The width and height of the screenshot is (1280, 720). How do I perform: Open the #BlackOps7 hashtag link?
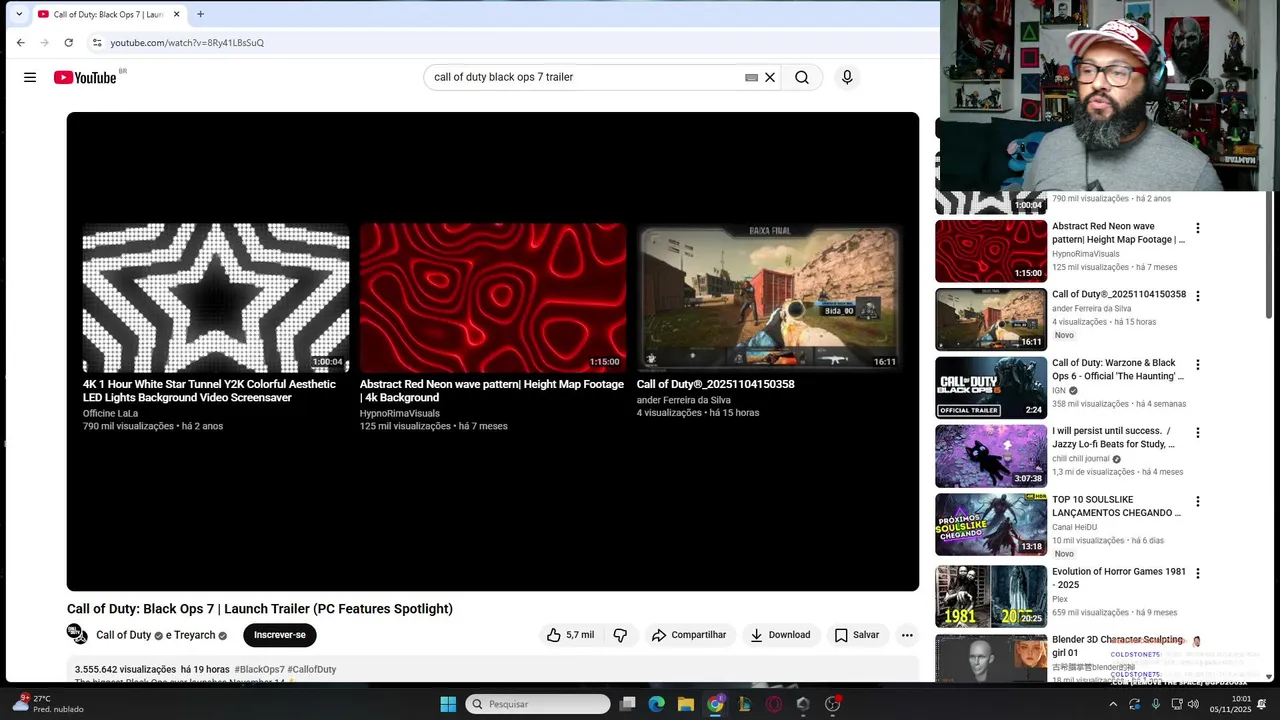tap(259, 669)
